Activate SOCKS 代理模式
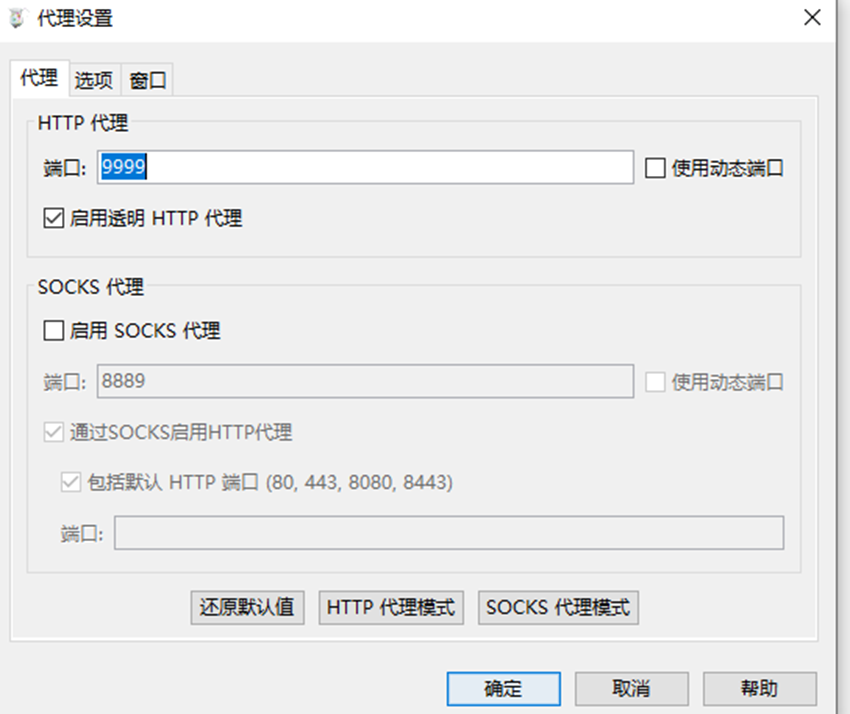The height and width of the screenshot is (714, 850). pos(557,608)
